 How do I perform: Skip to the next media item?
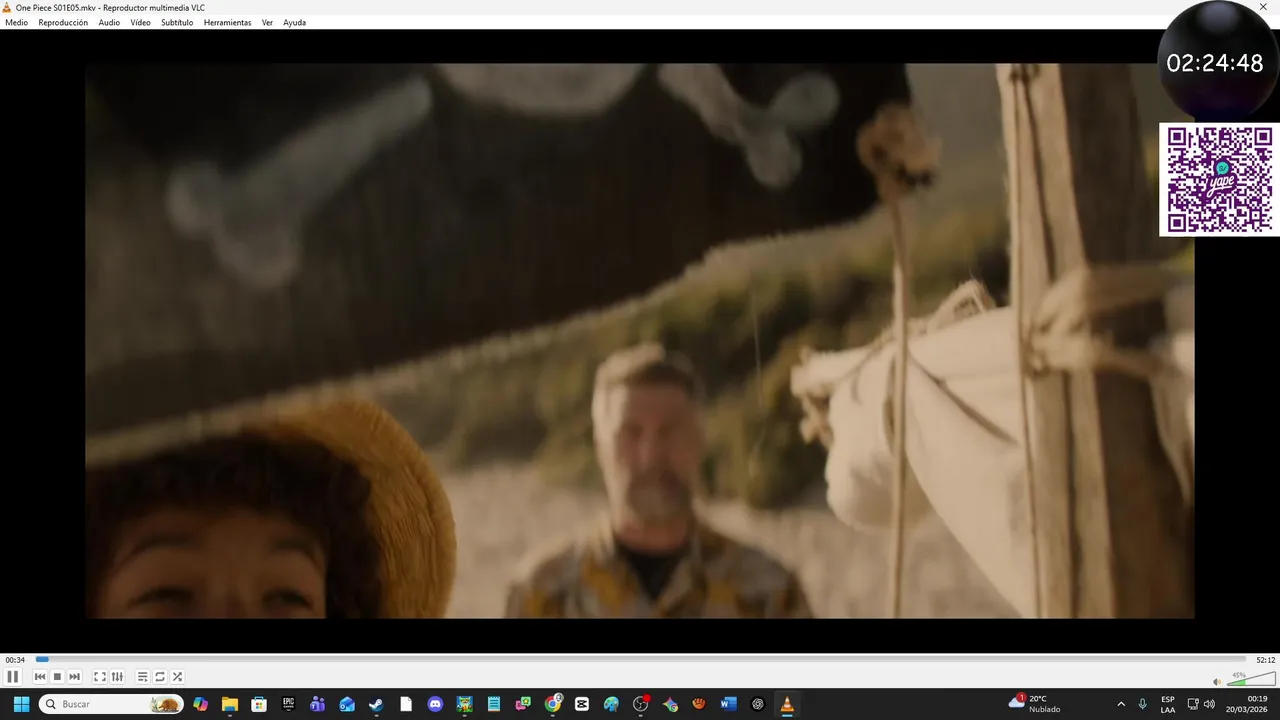tap(74, 677)
